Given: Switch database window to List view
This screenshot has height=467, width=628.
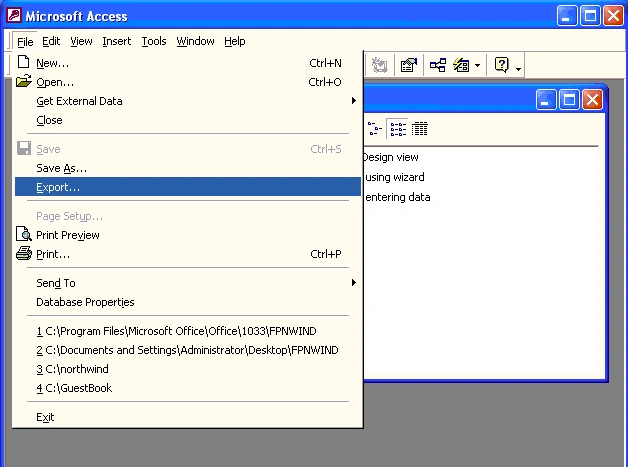Looking at the screenshot, I should tap(398, 129).
